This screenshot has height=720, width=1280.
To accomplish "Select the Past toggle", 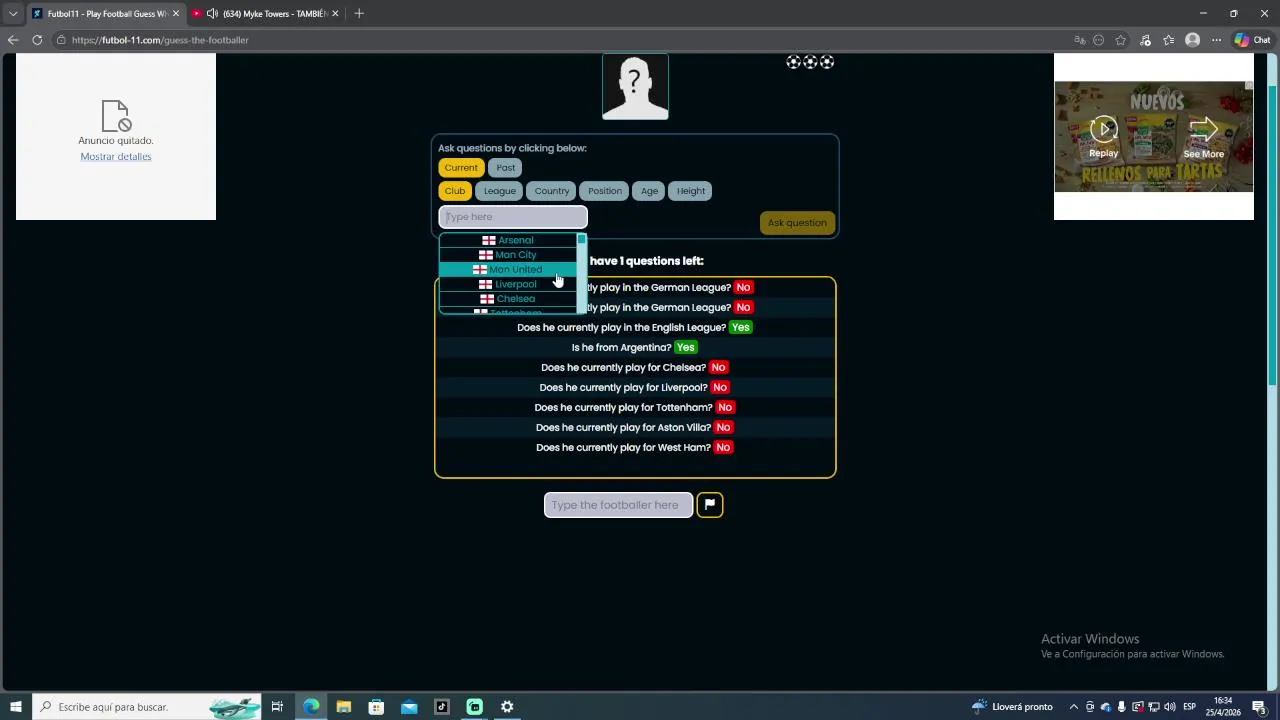I will (x=506, y=167).
